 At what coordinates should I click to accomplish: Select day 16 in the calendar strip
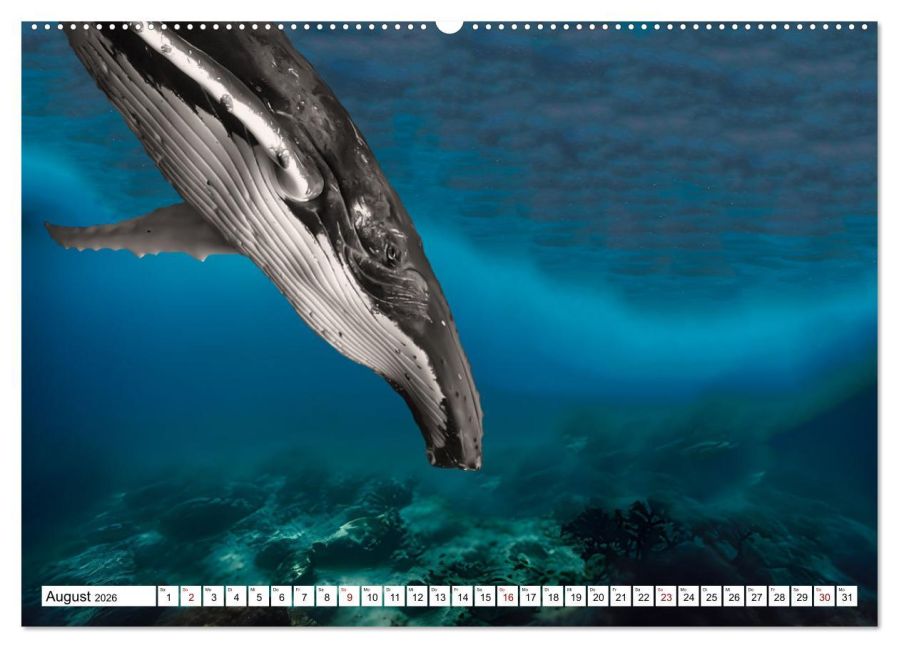pyautogui.click(x=508, y=596)
